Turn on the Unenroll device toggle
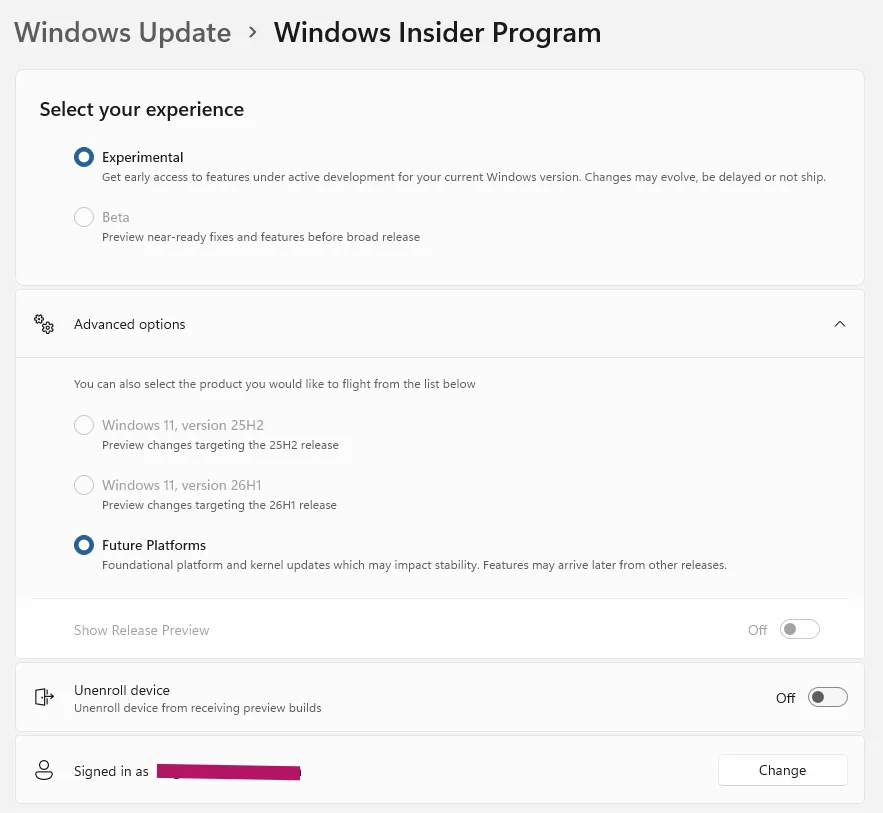Image resolution: width=883 pixels, height=813 pixels. [827, 698]
